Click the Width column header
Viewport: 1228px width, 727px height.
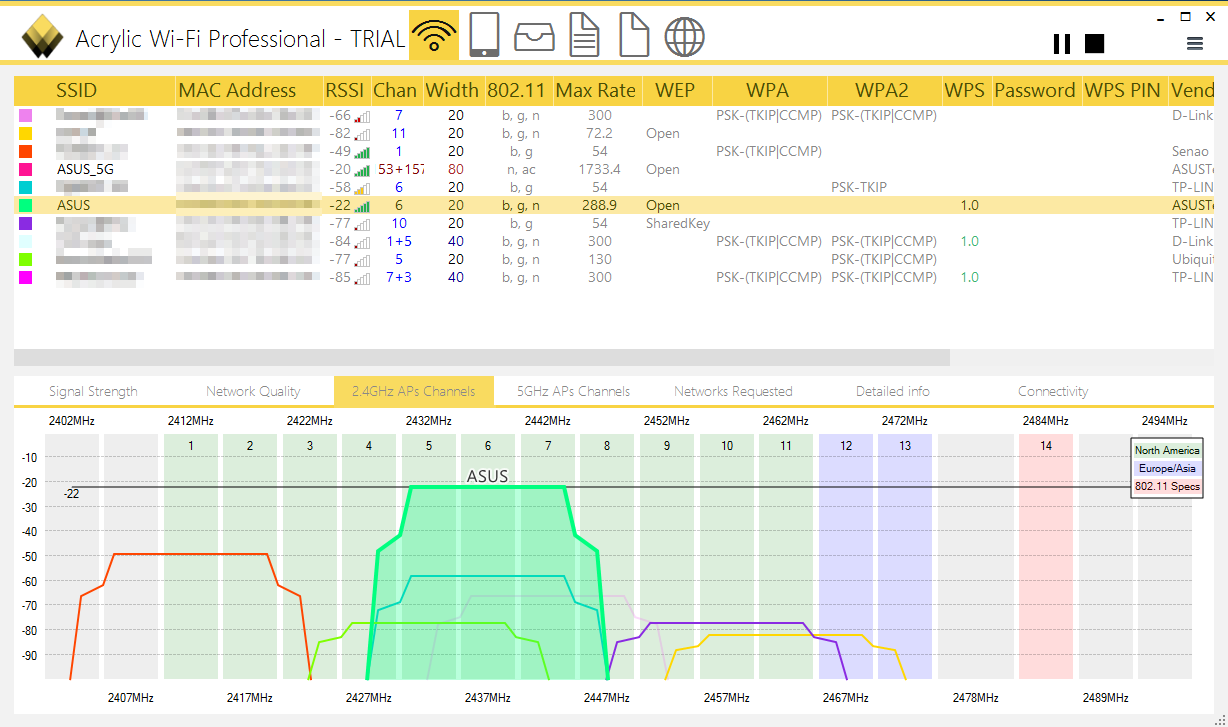tap(452, 90)
